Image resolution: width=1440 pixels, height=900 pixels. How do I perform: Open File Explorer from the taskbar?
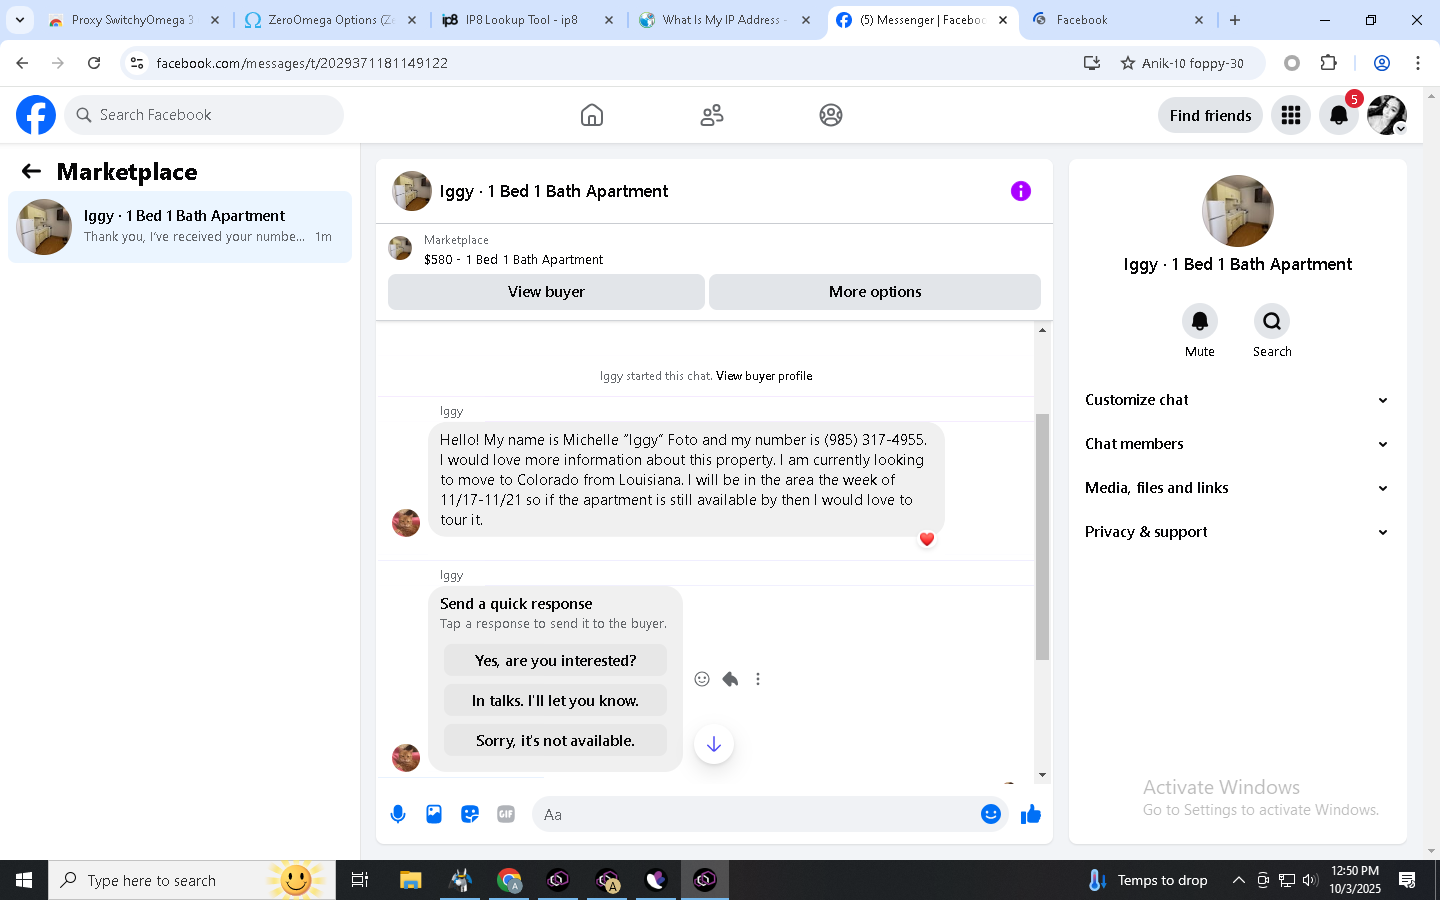tap(410, 880)
